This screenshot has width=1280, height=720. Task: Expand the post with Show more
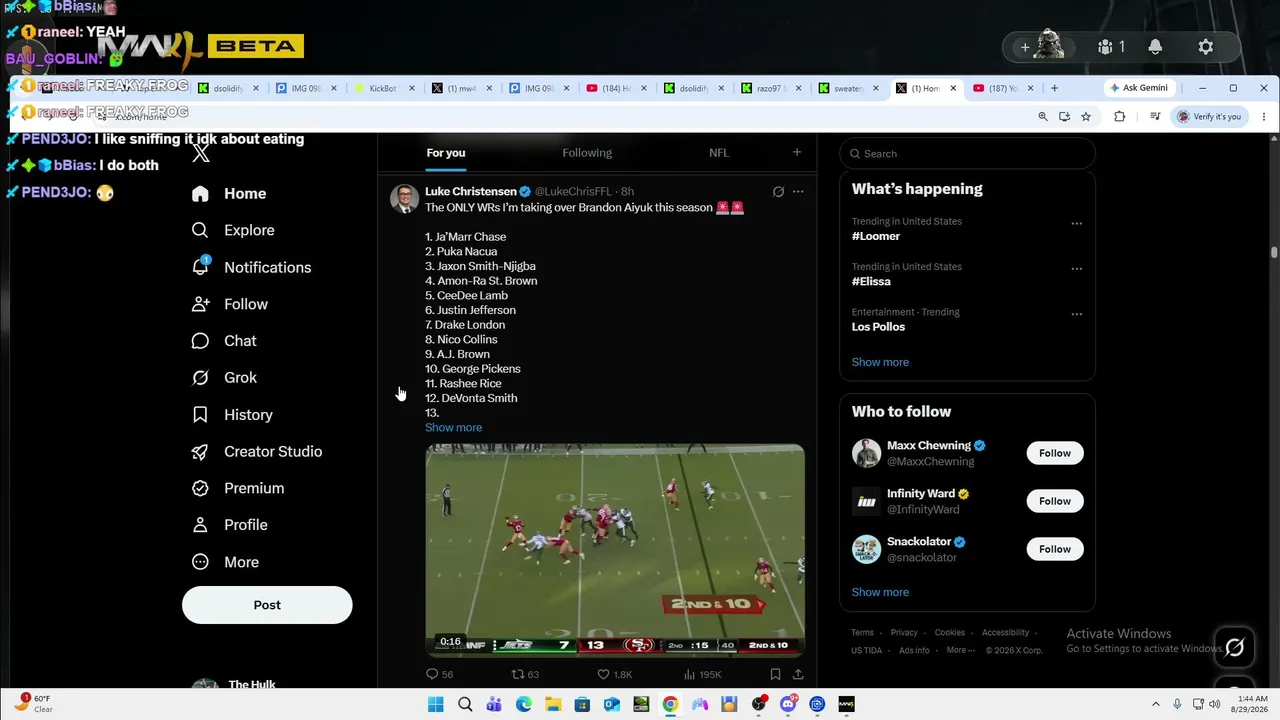(453, 428)
